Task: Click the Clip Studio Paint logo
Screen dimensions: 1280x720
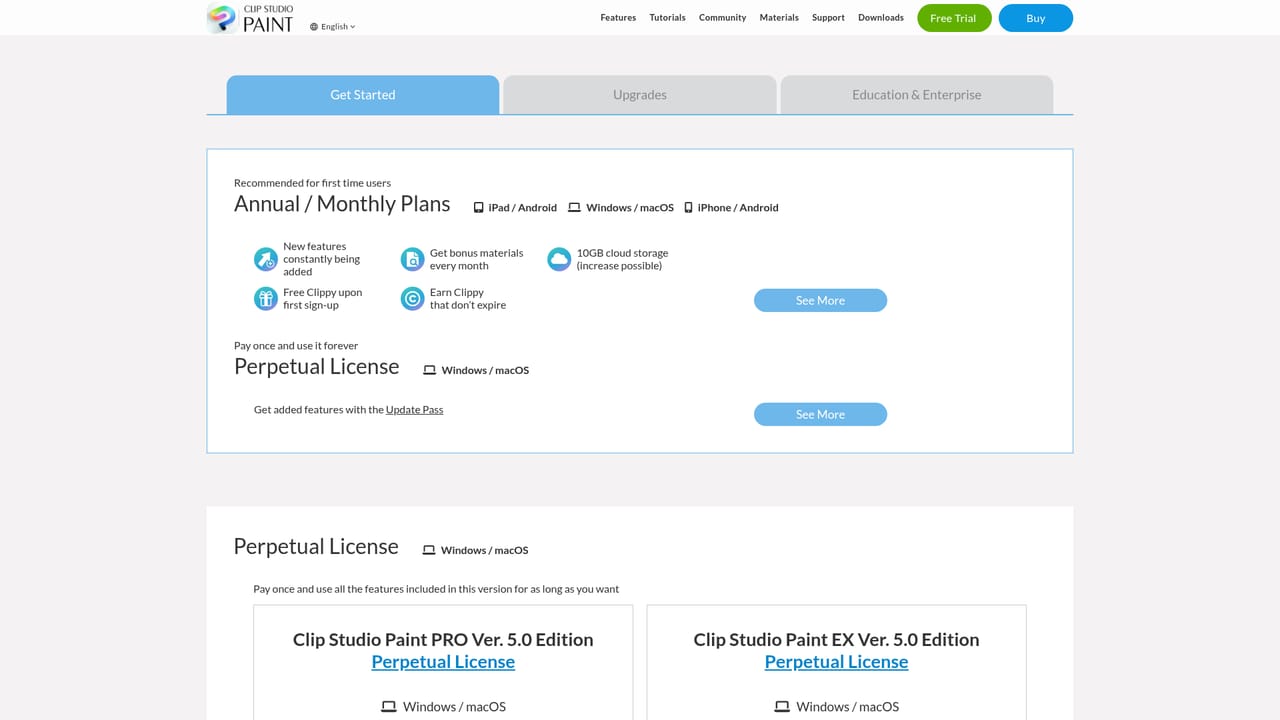Action: click(250, 18)
